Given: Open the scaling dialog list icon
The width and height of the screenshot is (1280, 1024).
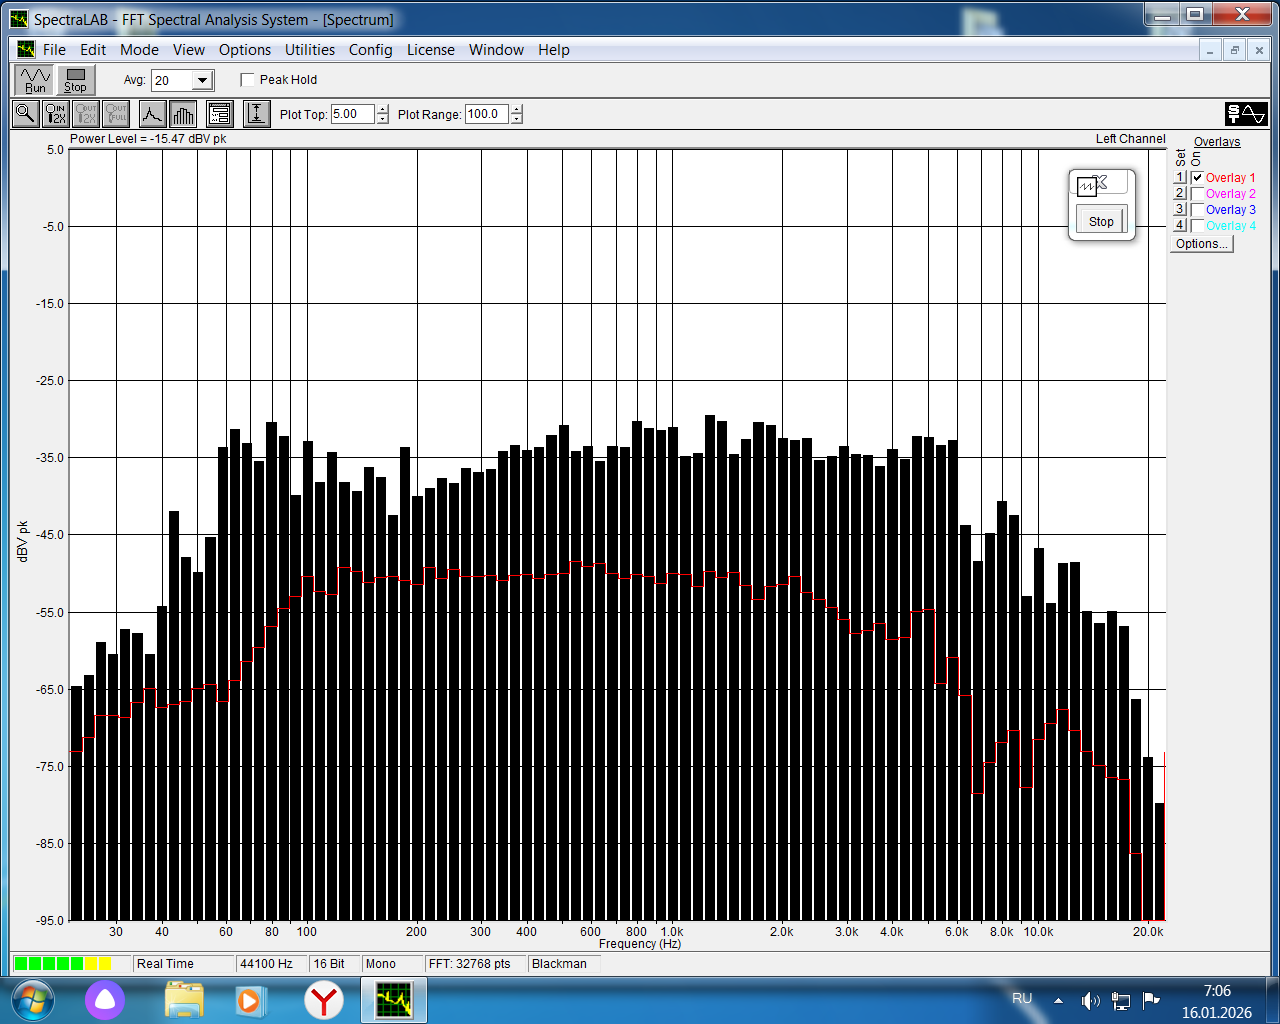Looking at the screenshot, I should tap(220, 114).
